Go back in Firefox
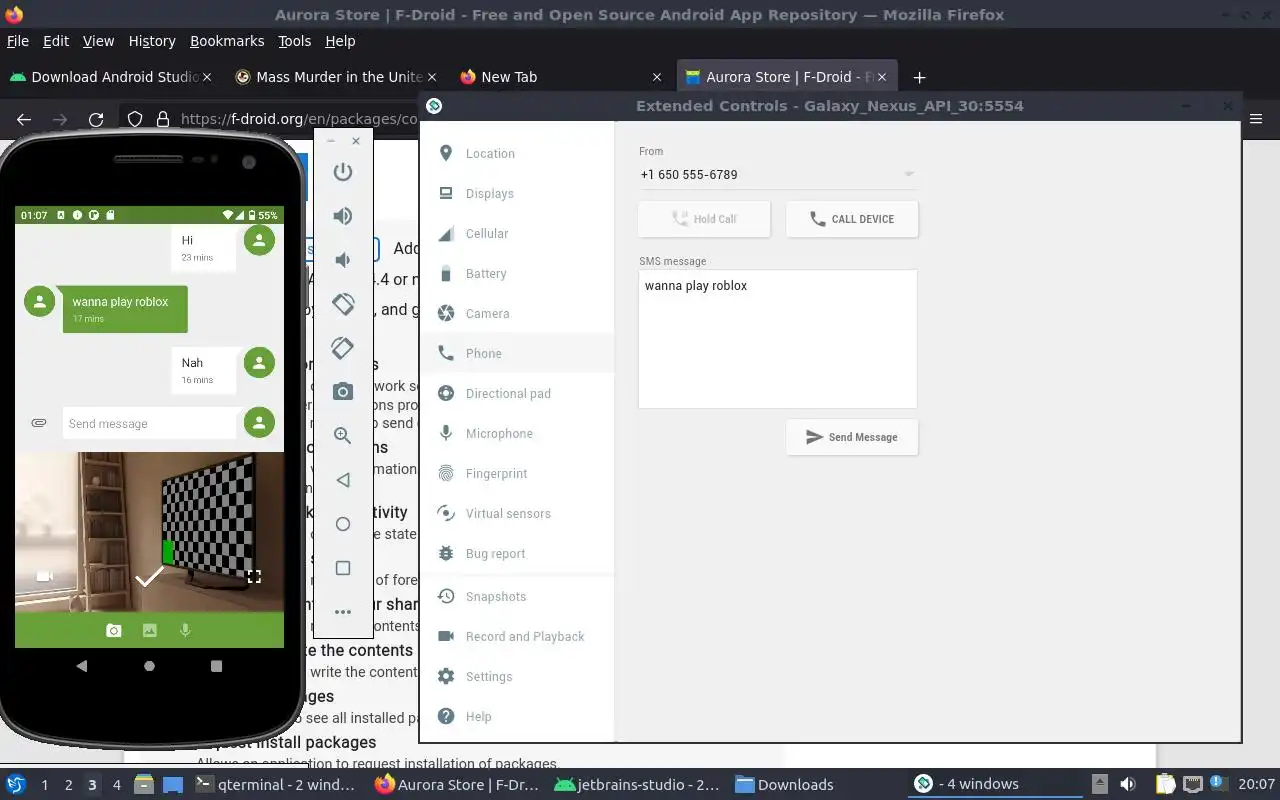Image resolution: width=1280 pixels, height=800 pixels. click(x=24, y=119)
